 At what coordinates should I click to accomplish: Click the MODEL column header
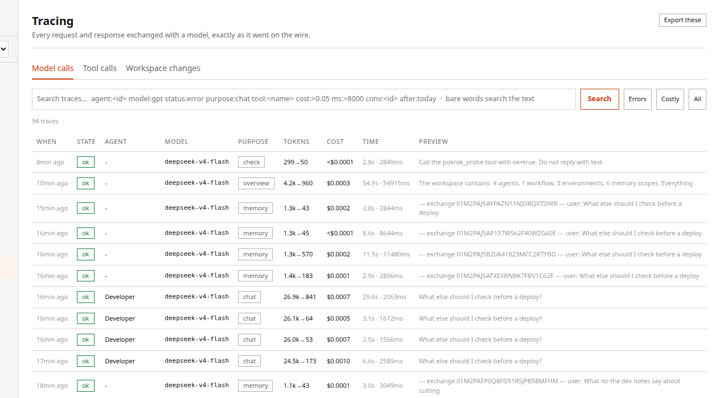pyautogui.click(x=176, y=141)
